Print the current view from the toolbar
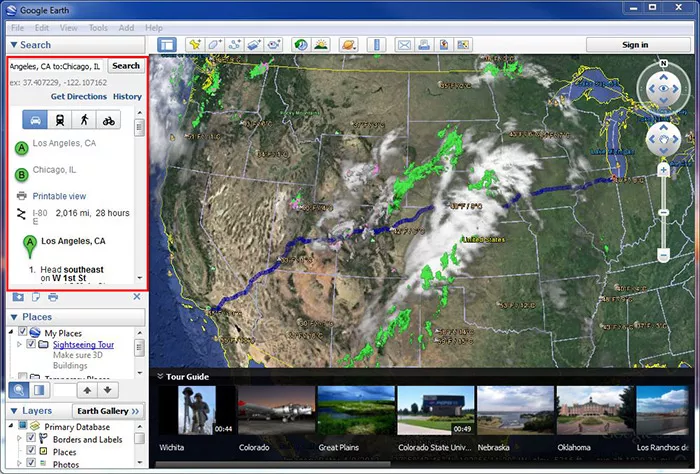The height and width of the screenshot is (474, 700). pos(424,45)
